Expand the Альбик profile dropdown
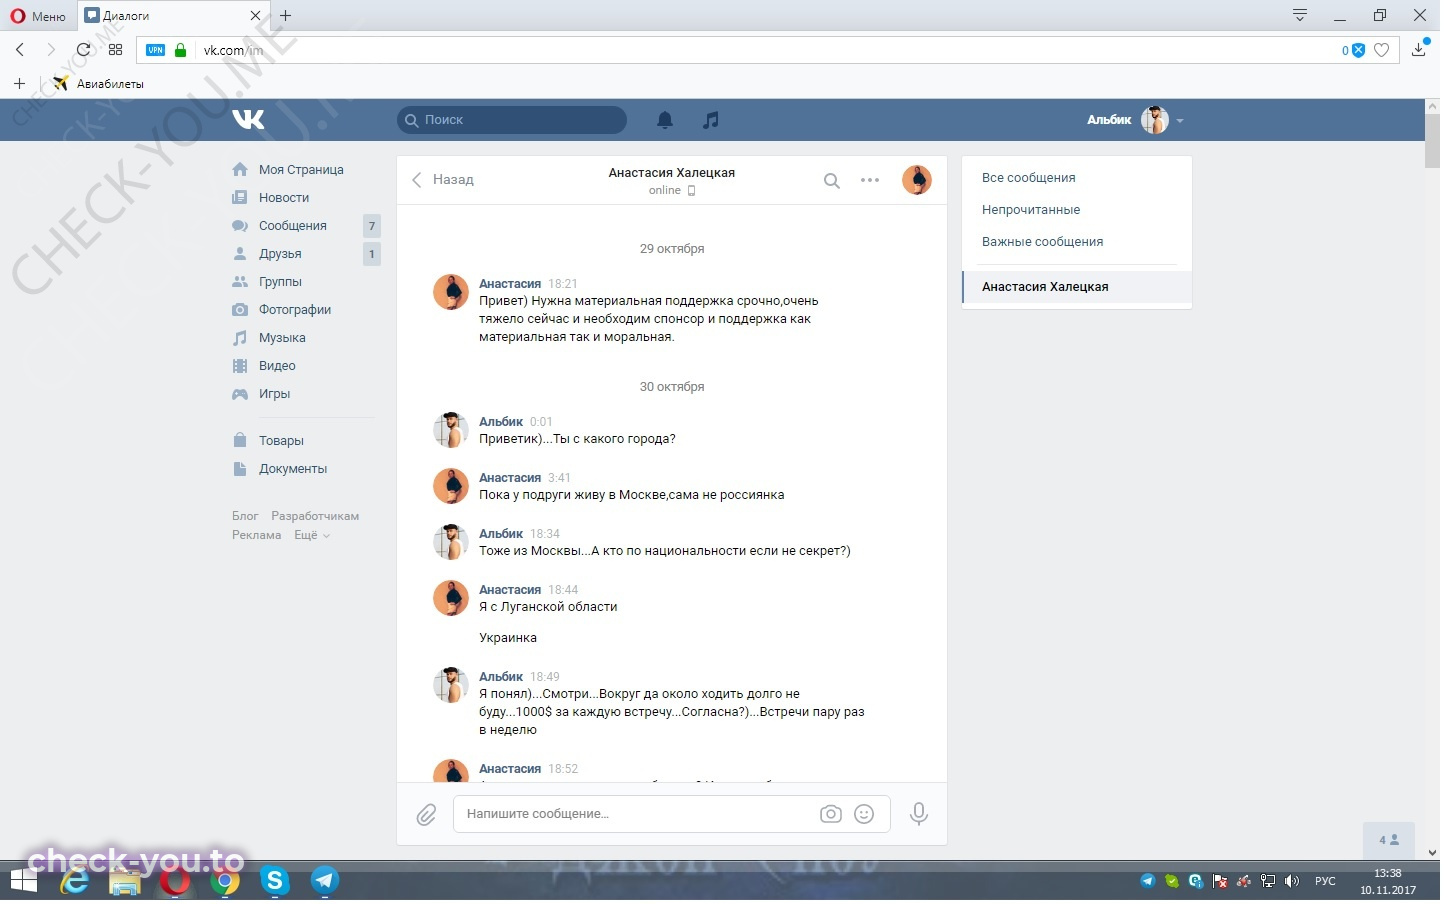The width and height of the screenshot is (1448, 904). point(1135,120)
